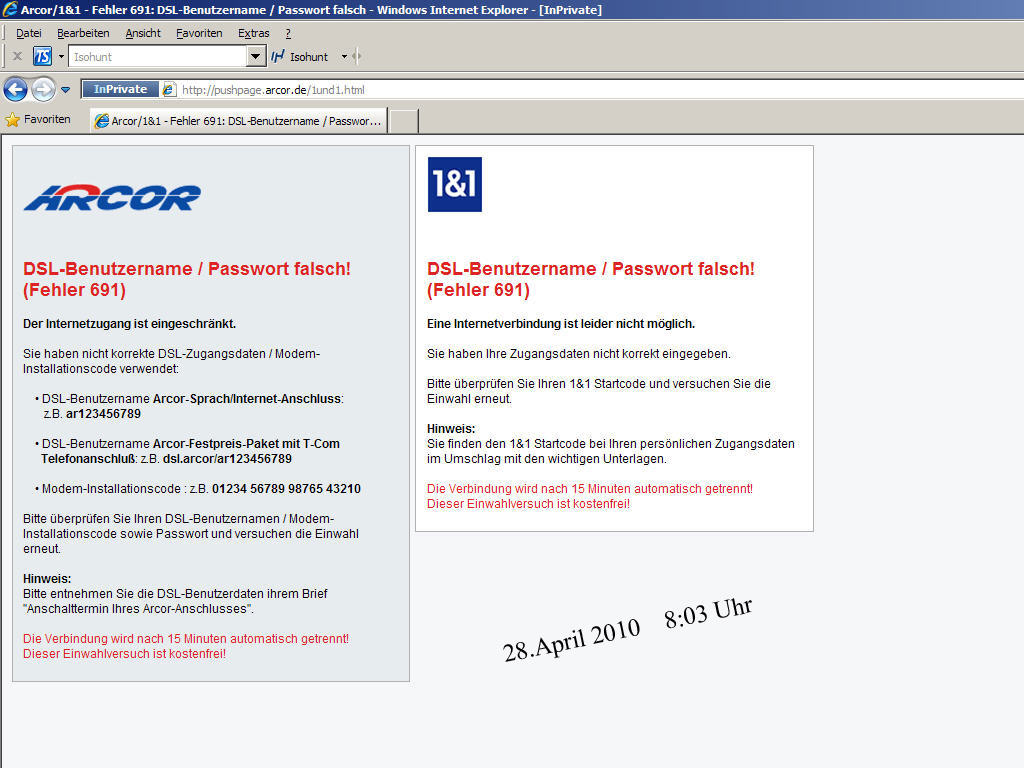Image resolution: width=1024 pixels, height=768 pixels.
Task: Click 'Hinweis:' label in Arcor panel
Action: pyautogui.click(x=47, y=579)
